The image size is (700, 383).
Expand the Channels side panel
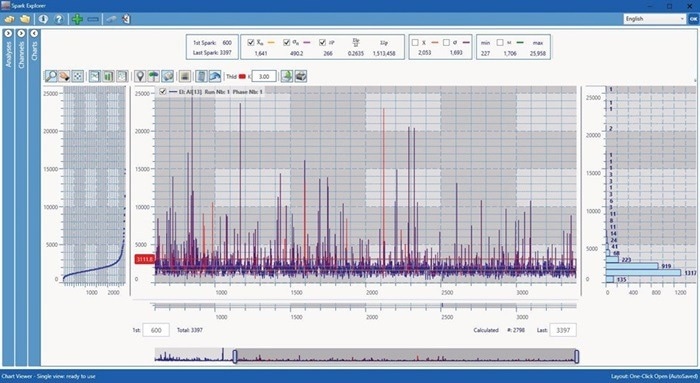(21, 33)
